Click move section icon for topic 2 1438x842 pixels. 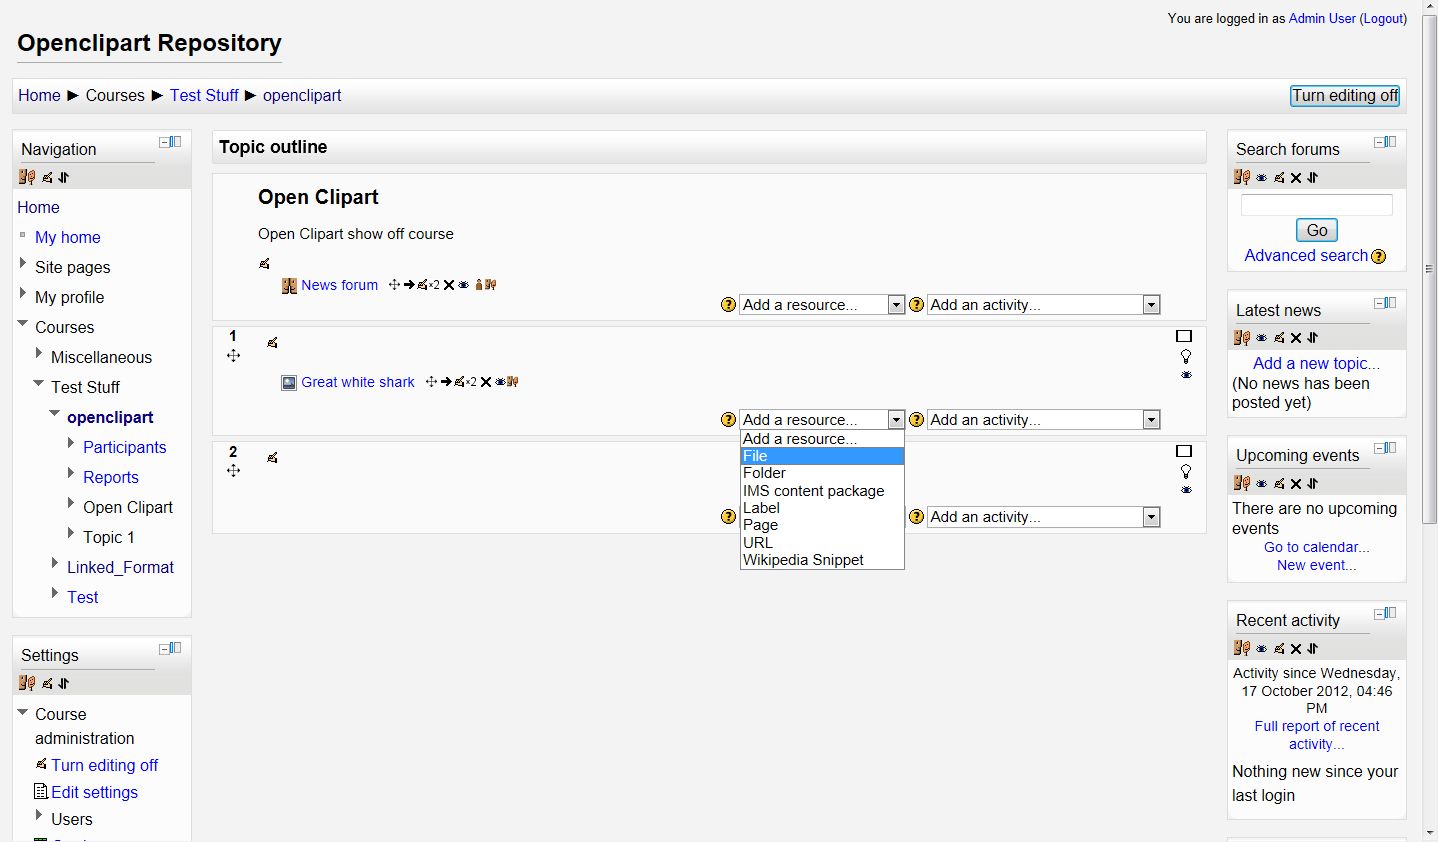[233, 471]
